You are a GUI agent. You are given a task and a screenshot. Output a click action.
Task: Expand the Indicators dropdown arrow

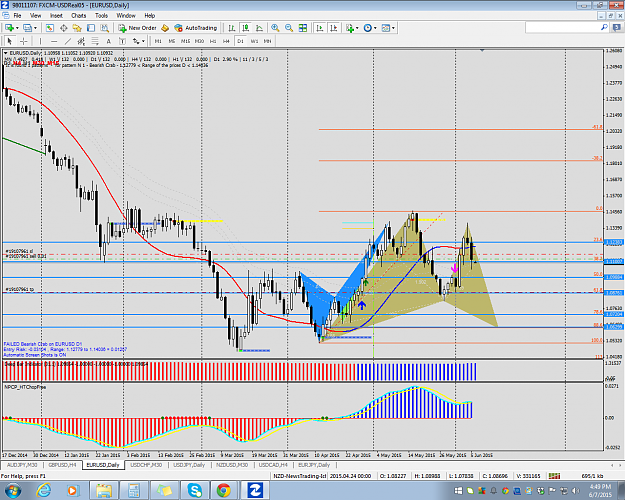pos(357,28)
